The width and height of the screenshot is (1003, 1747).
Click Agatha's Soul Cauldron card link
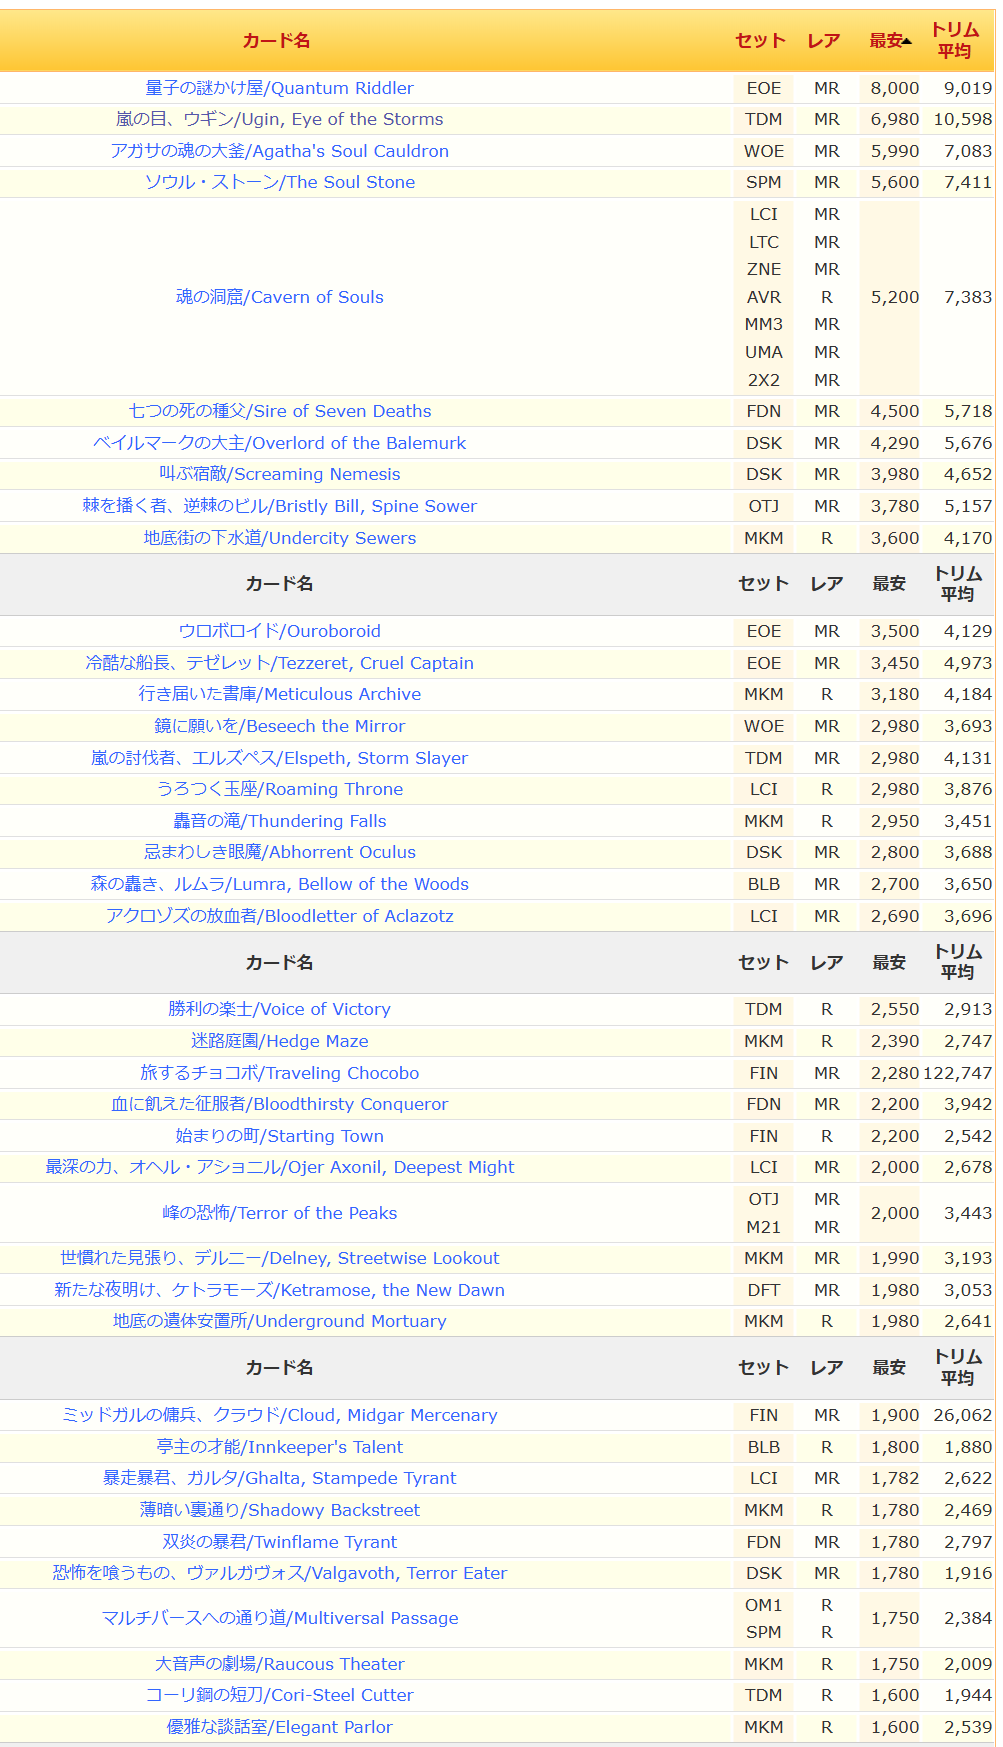[x=279, y=151]
